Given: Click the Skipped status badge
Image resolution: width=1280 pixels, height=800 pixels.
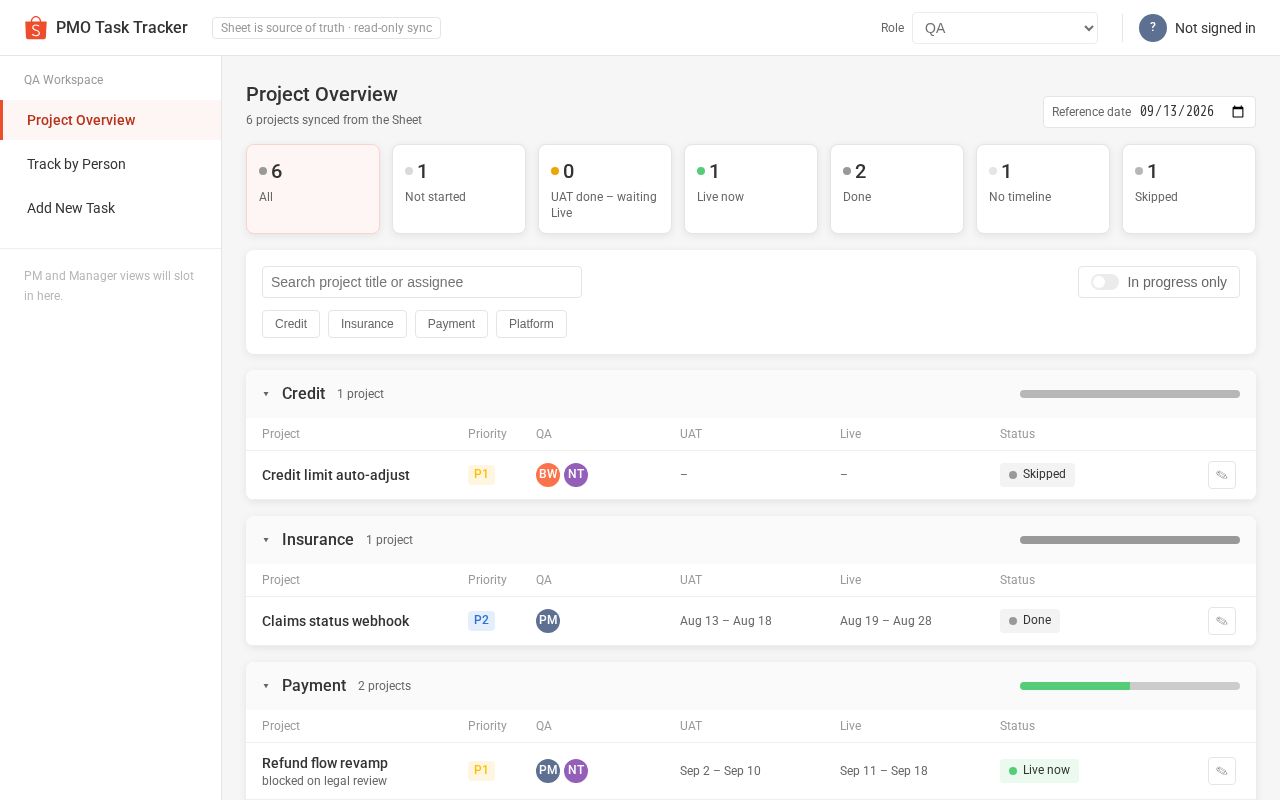Looking at the screenshot, I should coord(1037,474).
